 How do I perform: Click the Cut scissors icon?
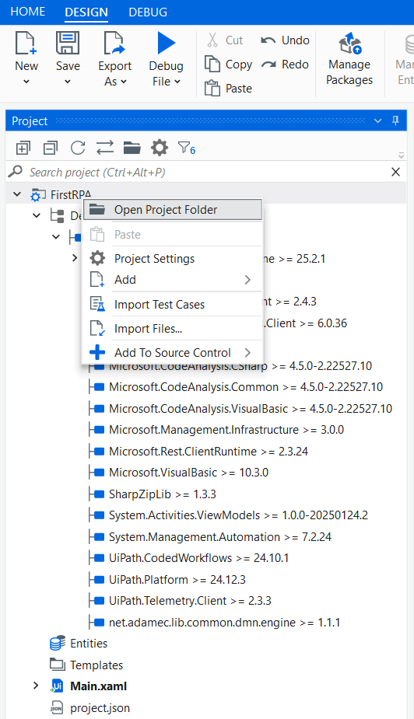tap(212, 40)
